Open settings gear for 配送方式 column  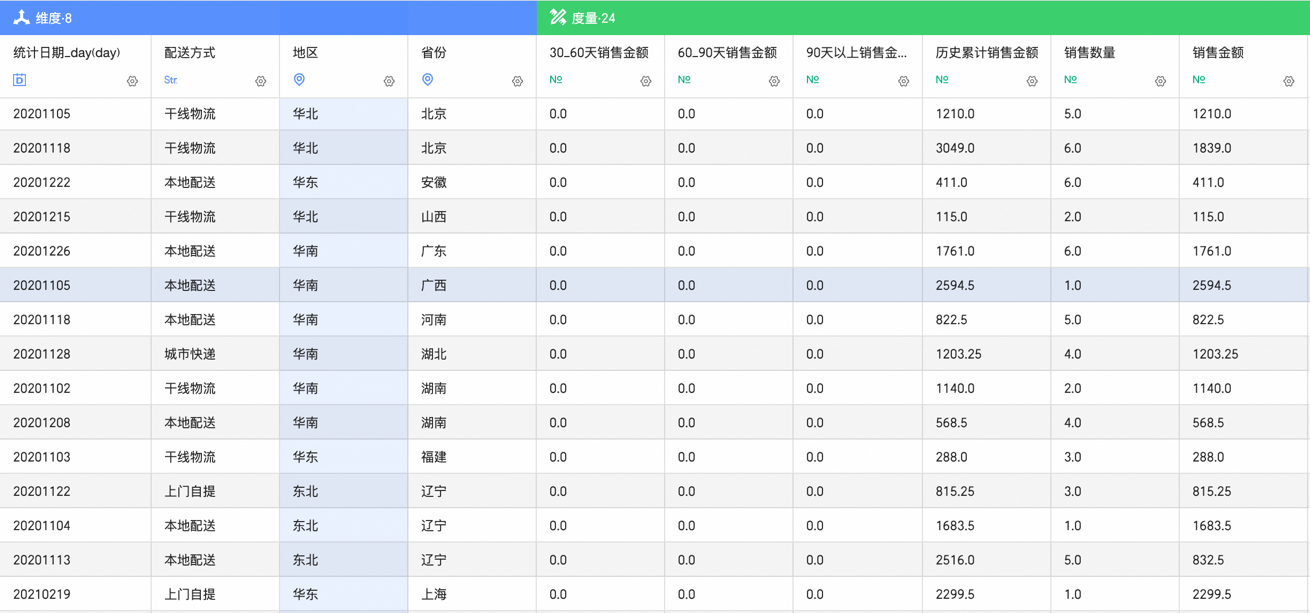tap(260, 81)
